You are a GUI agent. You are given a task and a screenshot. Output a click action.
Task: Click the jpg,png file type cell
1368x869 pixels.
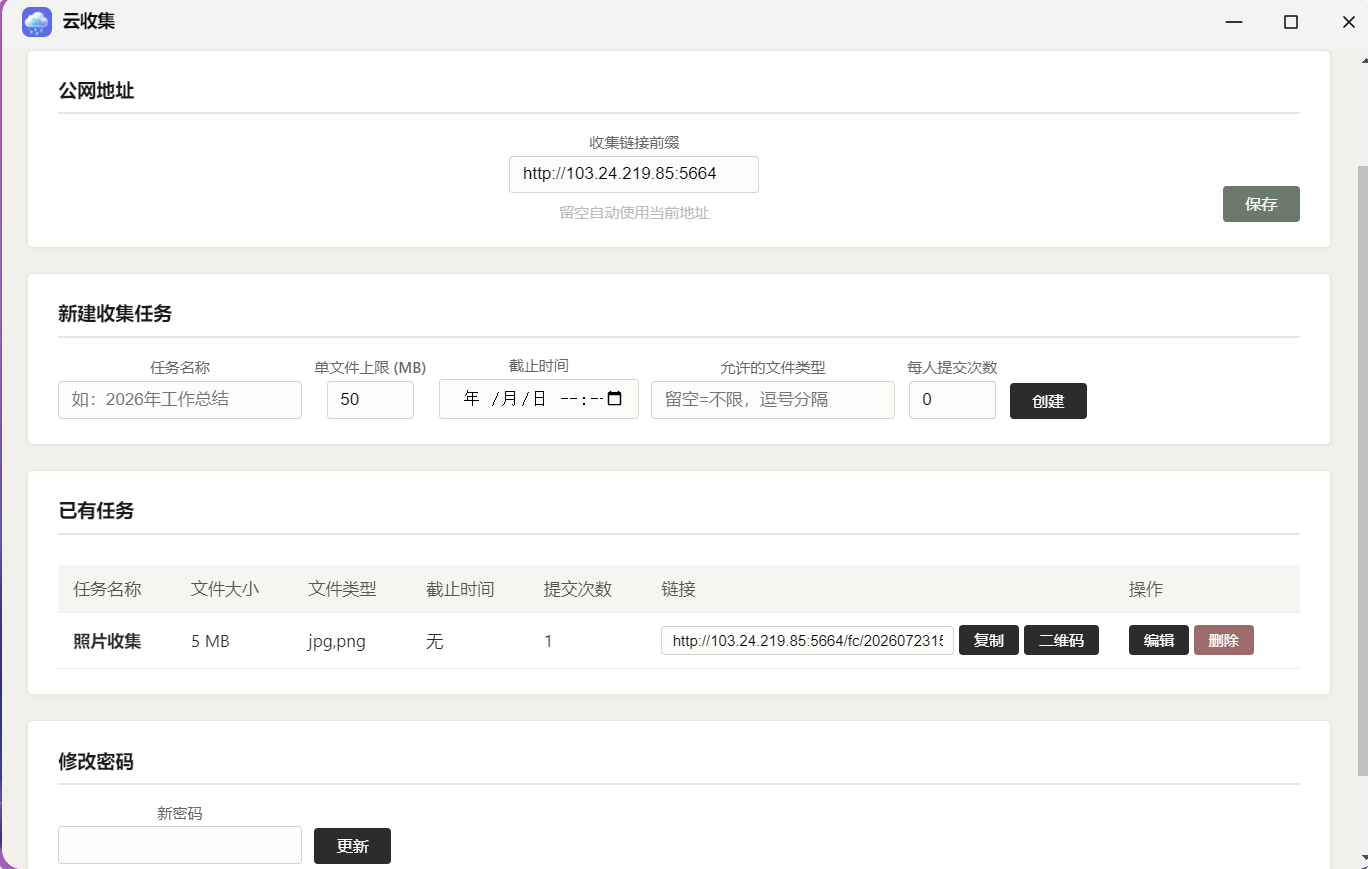[337, 641]
